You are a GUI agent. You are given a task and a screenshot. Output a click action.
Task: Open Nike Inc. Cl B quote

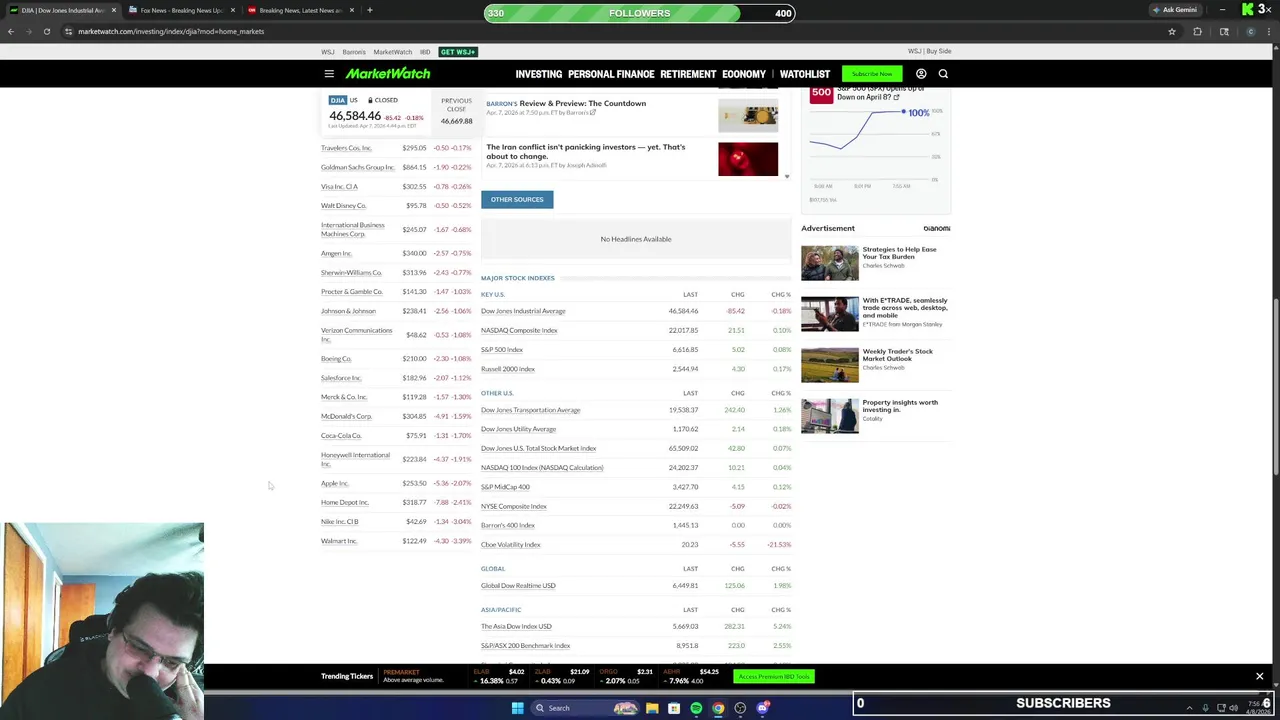pyautogui.click(x=339, y=522)
